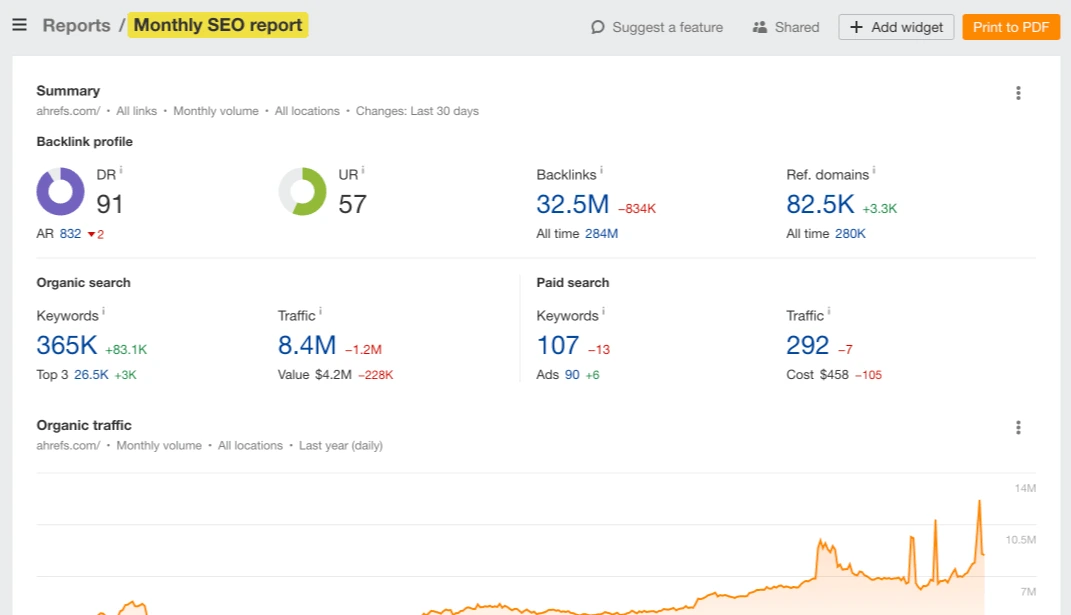Open the hamburger navigation menu
Screen dimensions: 1071x615
(19, 25)
